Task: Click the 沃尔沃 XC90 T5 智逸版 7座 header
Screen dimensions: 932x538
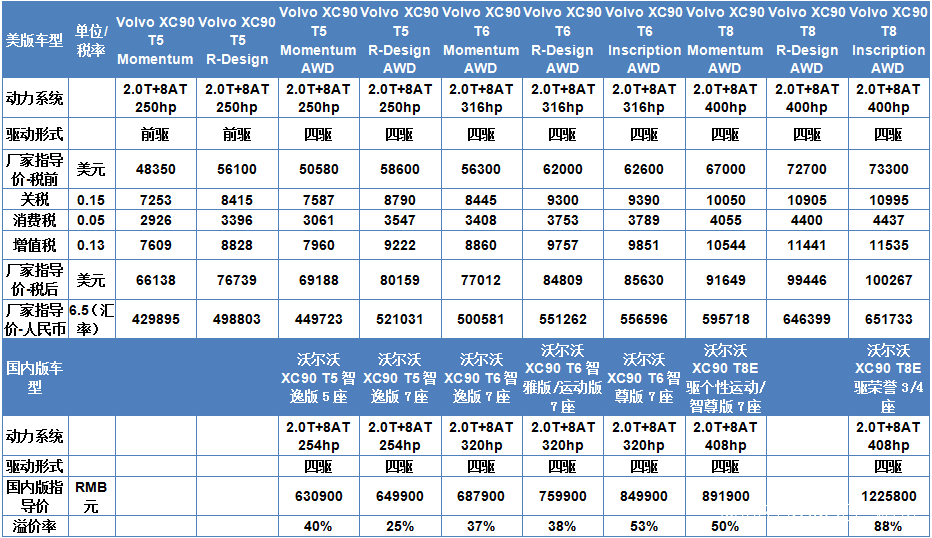Action: coord(399,378)
